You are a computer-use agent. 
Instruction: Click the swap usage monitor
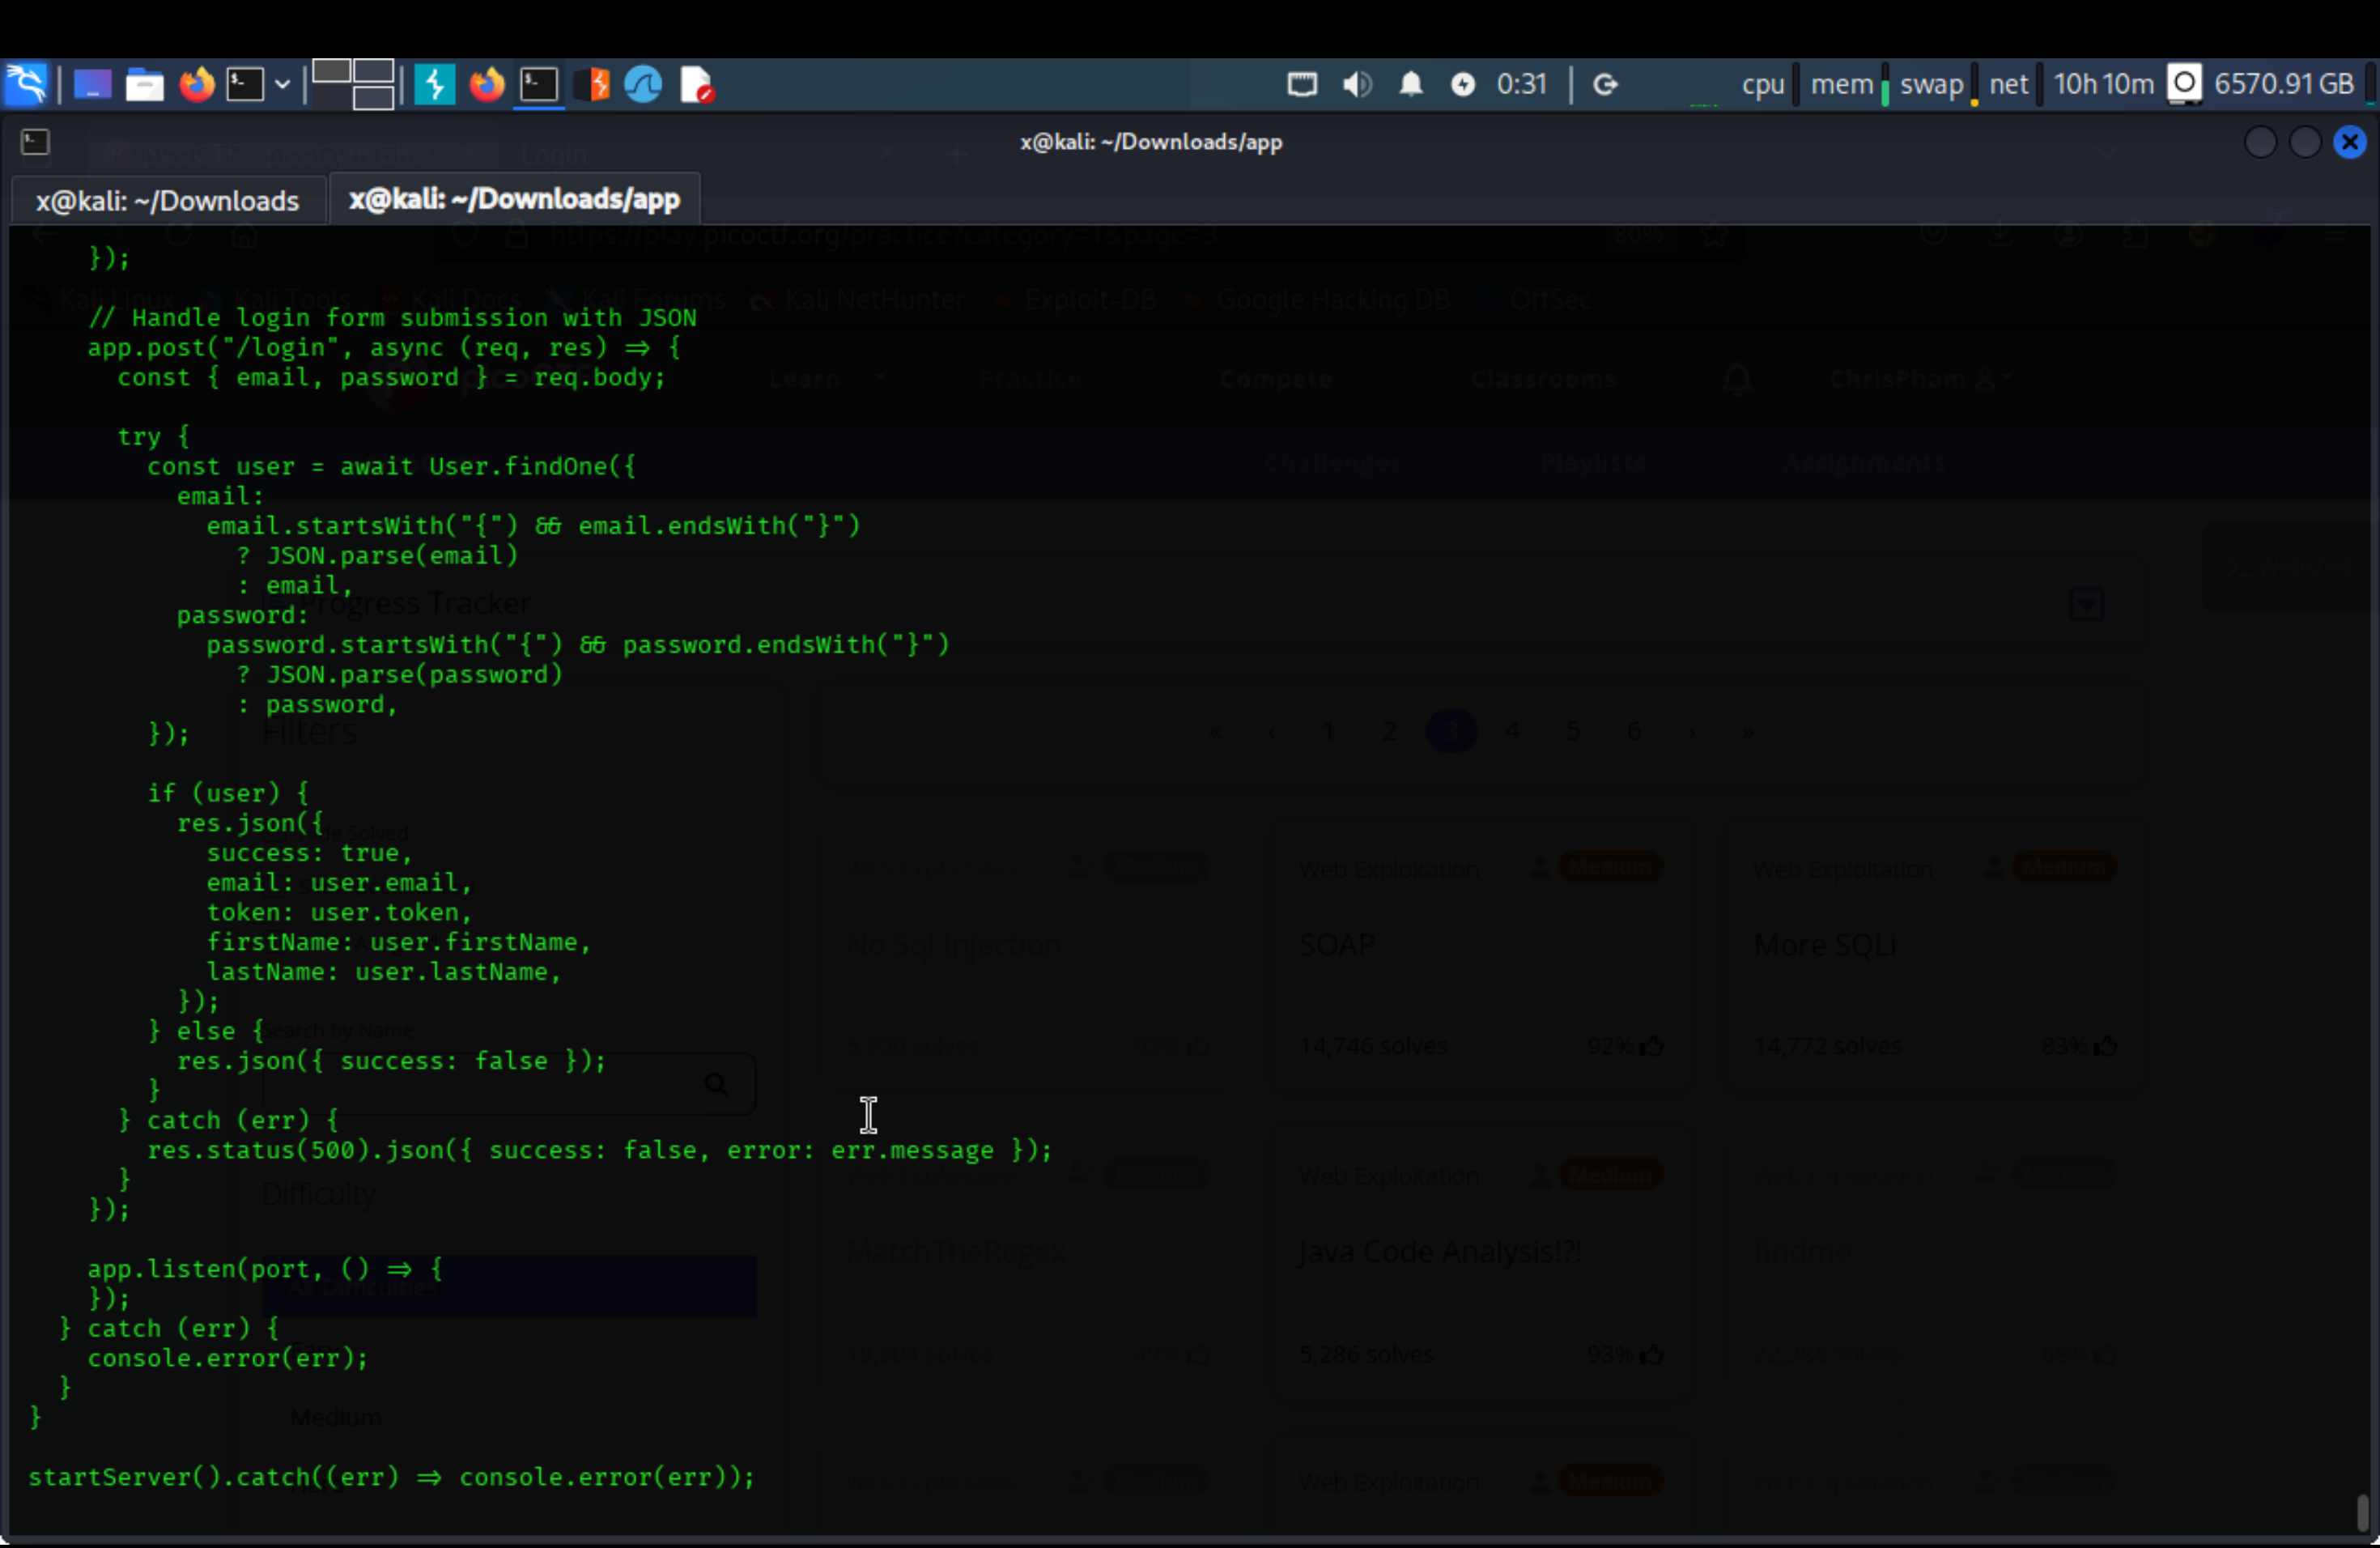point(1932,85)
